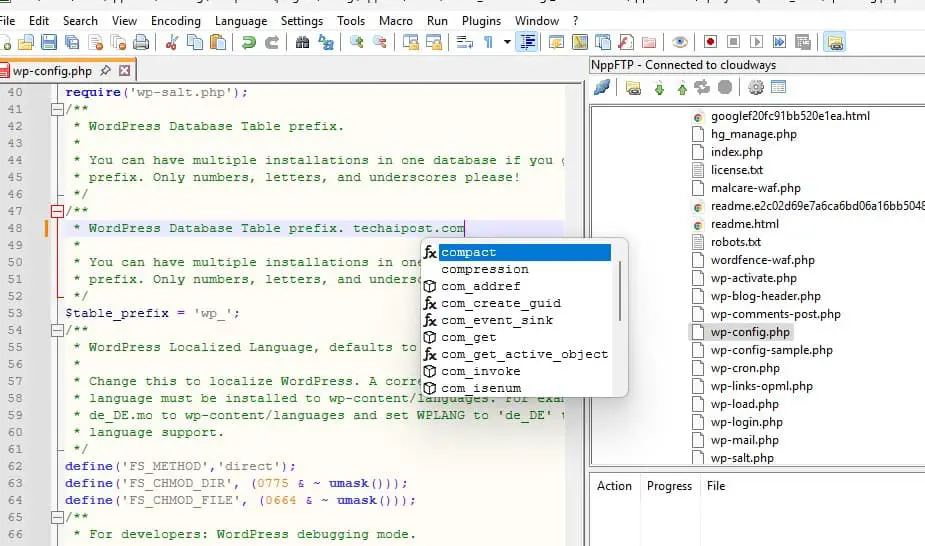925x546 pixels.
Task: Show the NppFTP messages window icon
Action: pos(779,88)
